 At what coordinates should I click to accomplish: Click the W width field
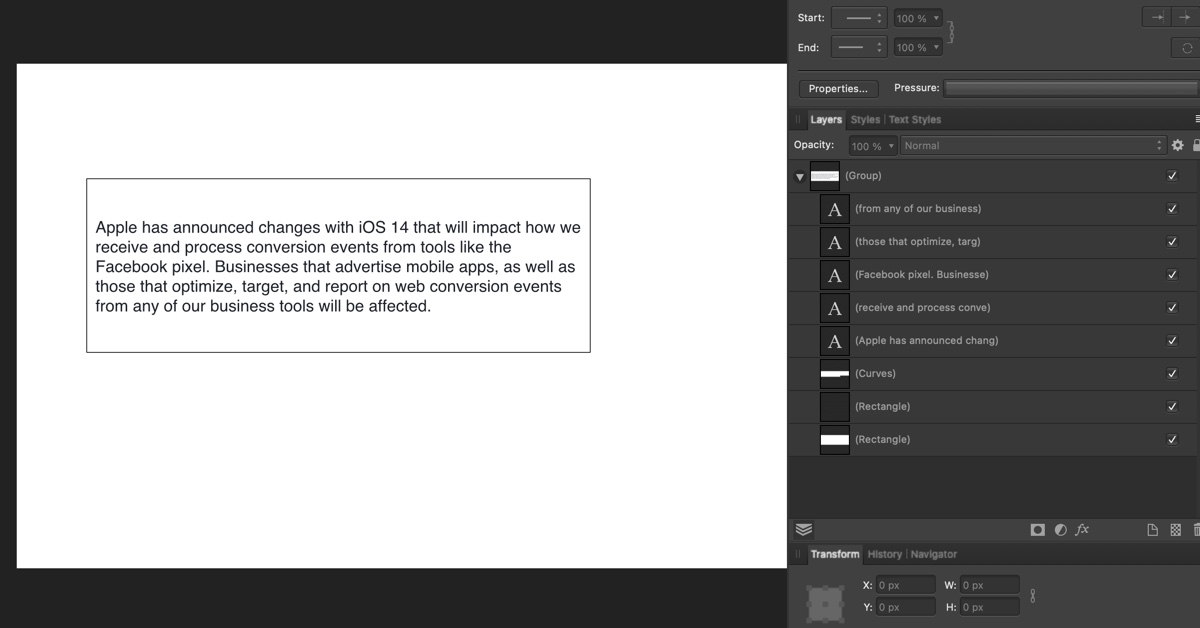coord(989,585)
